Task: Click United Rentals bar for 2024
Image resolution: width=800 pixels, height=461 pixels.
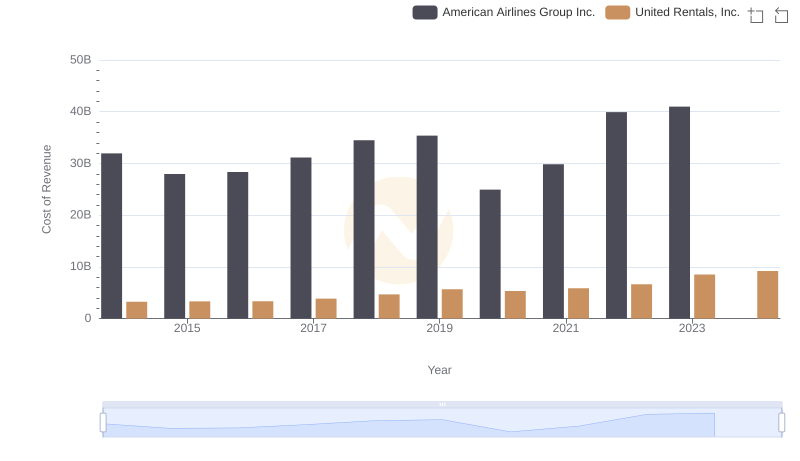Action: [x=767, y=295]
